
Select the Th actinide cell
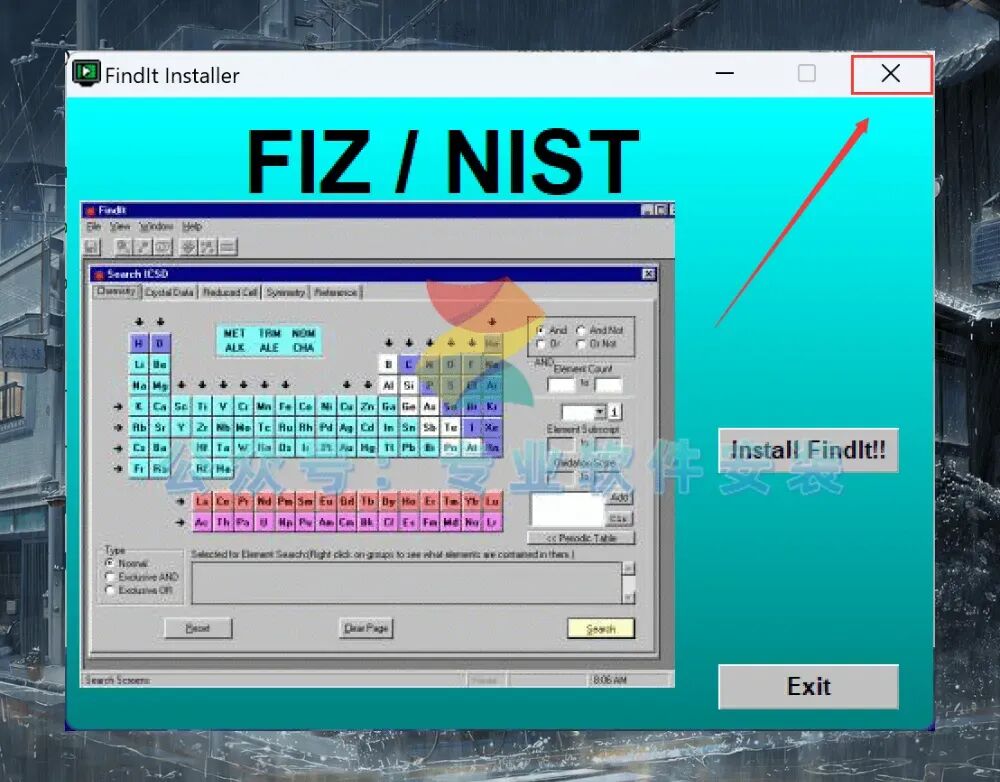223,522
